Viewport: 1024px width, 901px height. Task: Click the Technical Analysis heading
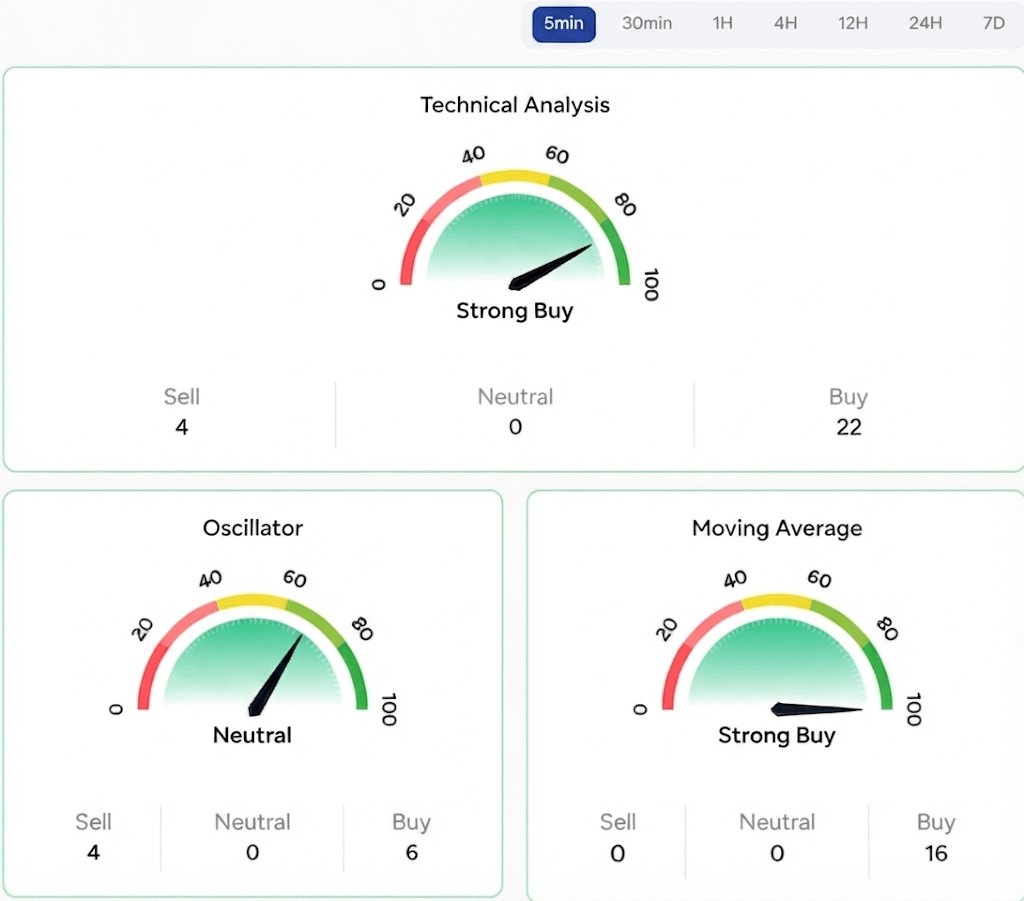click(515, 105)
